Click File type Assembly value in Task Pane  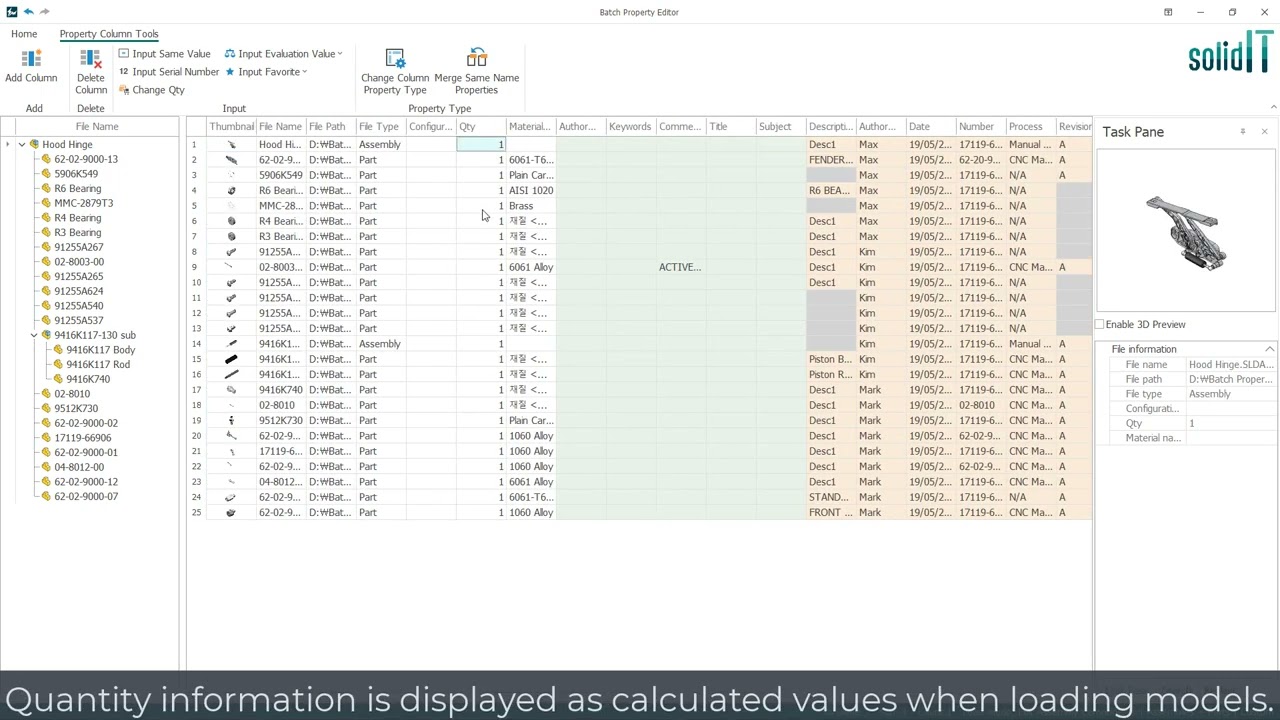1231,394
